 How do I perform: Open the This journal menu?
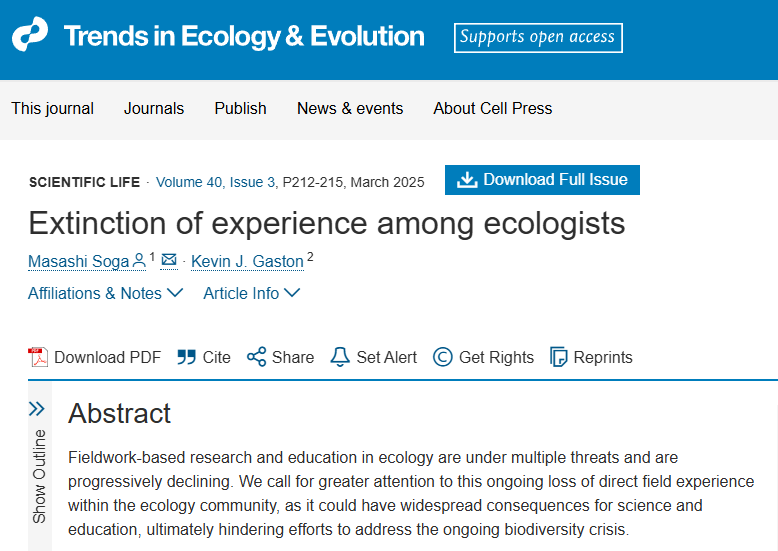click(x=52, y=108)
